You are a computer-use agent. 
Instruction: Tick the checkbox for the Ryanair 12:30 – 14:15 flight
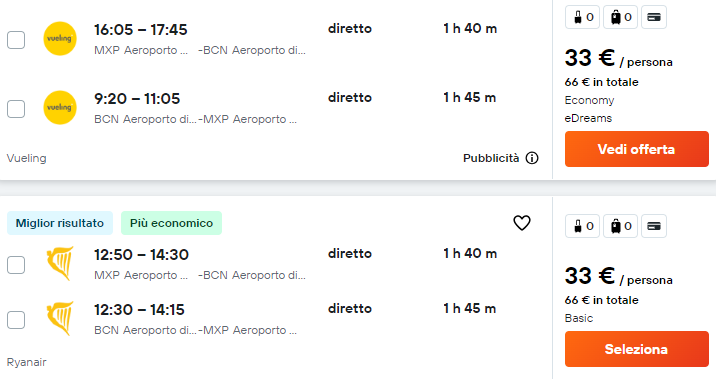[16, 320]
